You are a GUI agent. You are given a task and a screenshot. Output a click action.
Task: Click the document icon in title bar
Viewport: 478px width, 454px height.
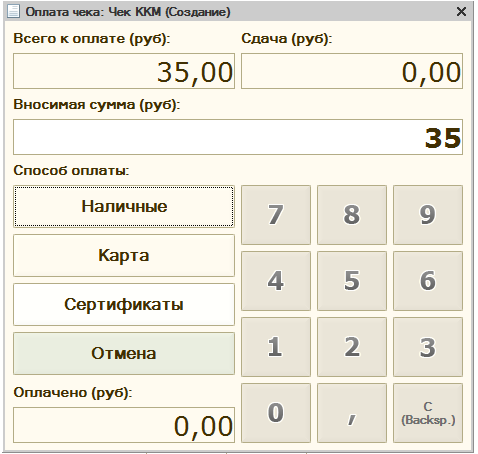pyautogui.click(x=14, y=11)
